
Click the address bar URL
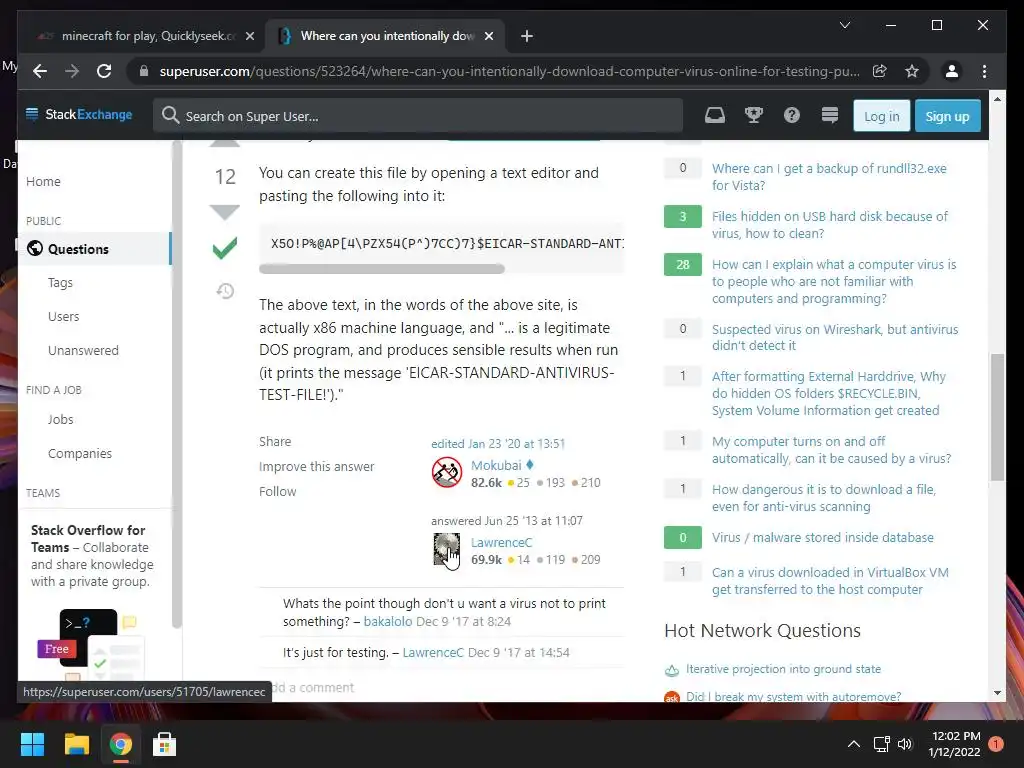pos(509,71)
